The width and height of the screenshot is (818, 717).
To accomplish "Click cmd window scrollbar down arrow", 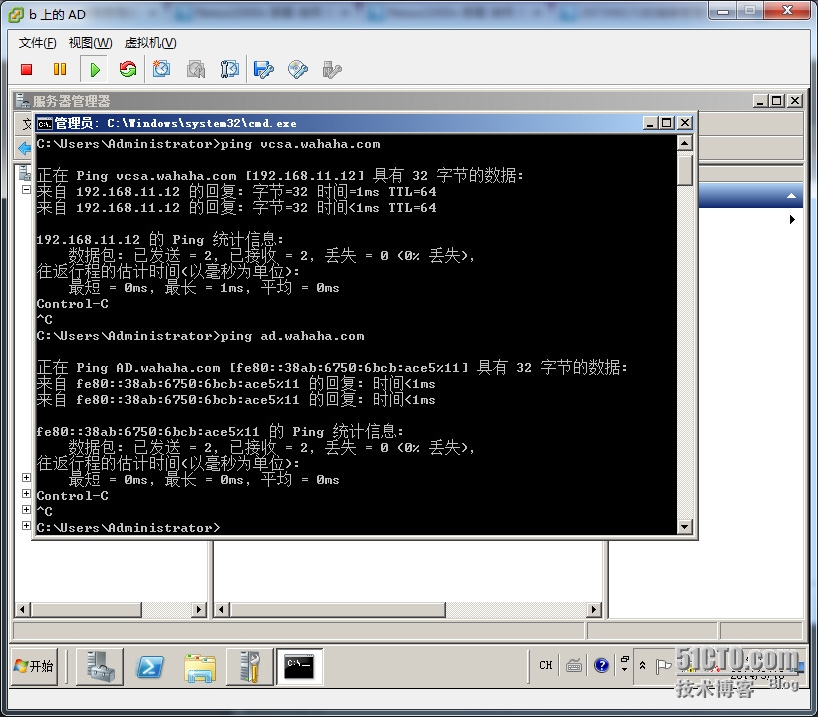I will click(684, 527).
